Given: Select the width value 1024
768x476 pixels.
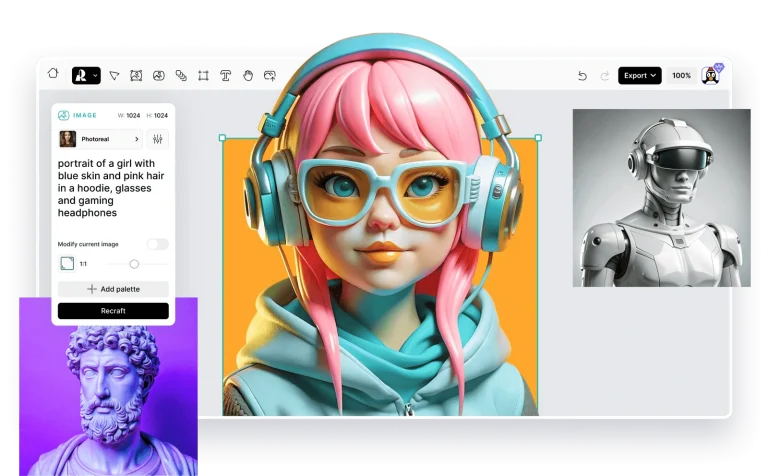Looking at the screenshot, I should 133,116.
